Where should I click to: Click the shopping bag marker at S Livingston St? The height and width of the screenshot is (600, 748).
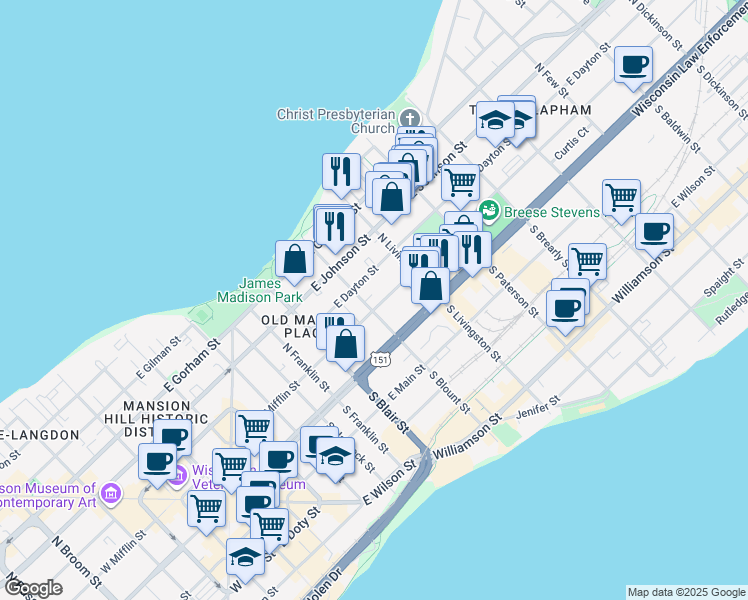click(x=430, y=287)
